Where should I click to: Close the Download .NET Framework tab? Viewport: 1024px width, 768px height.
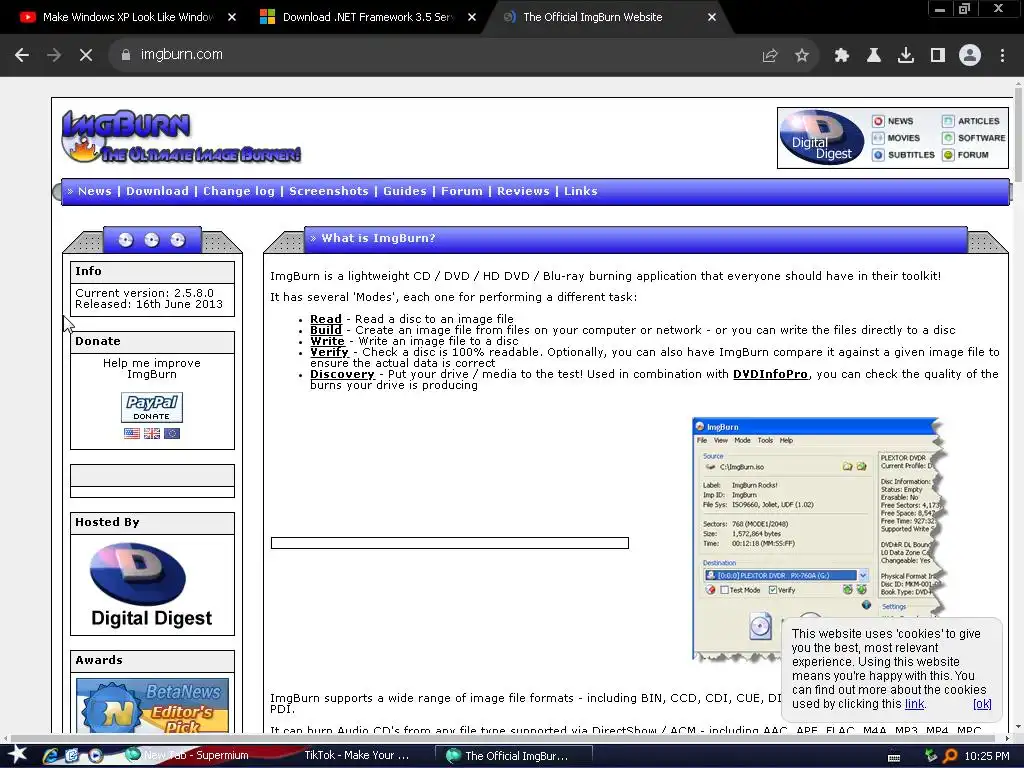472,17
